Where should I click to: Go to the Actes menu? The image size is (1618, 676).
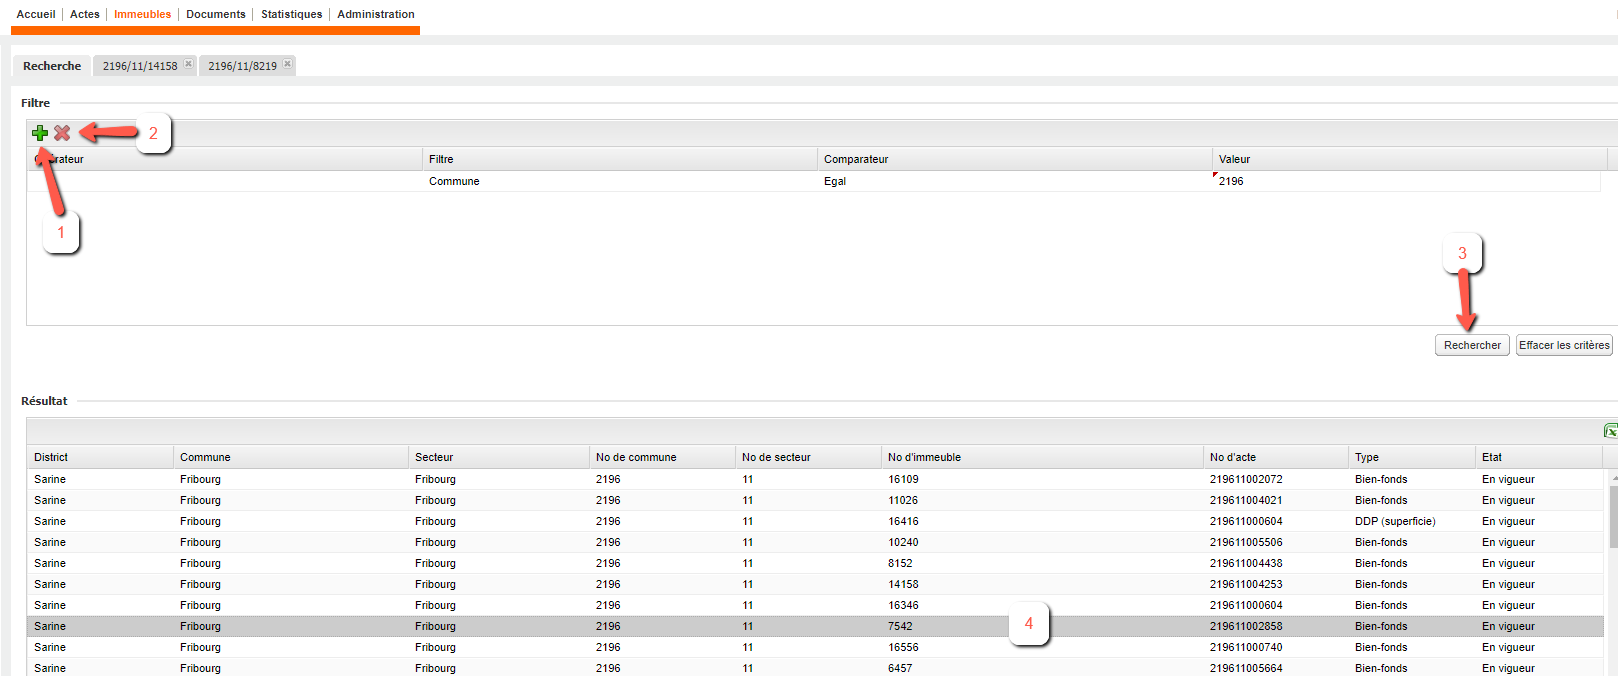(85, 14)
